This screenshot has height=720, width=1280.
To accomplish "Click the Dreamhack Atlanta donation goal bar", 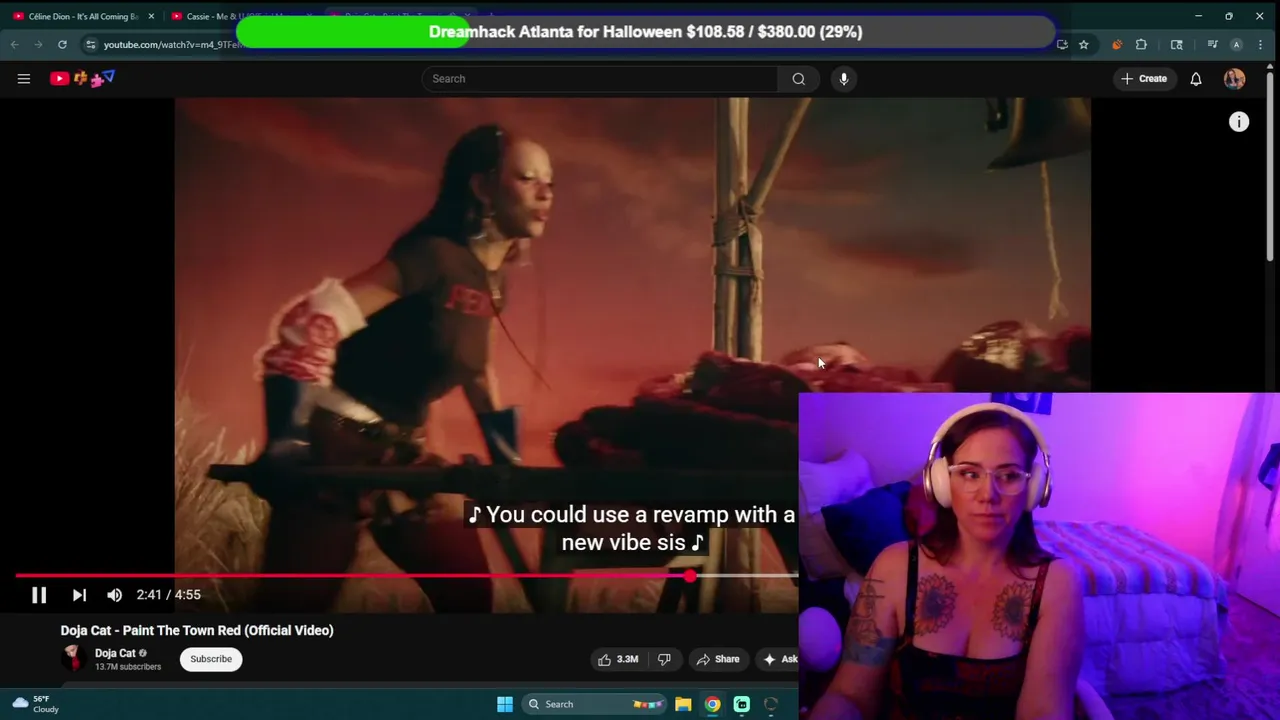I will coord(646,32).
